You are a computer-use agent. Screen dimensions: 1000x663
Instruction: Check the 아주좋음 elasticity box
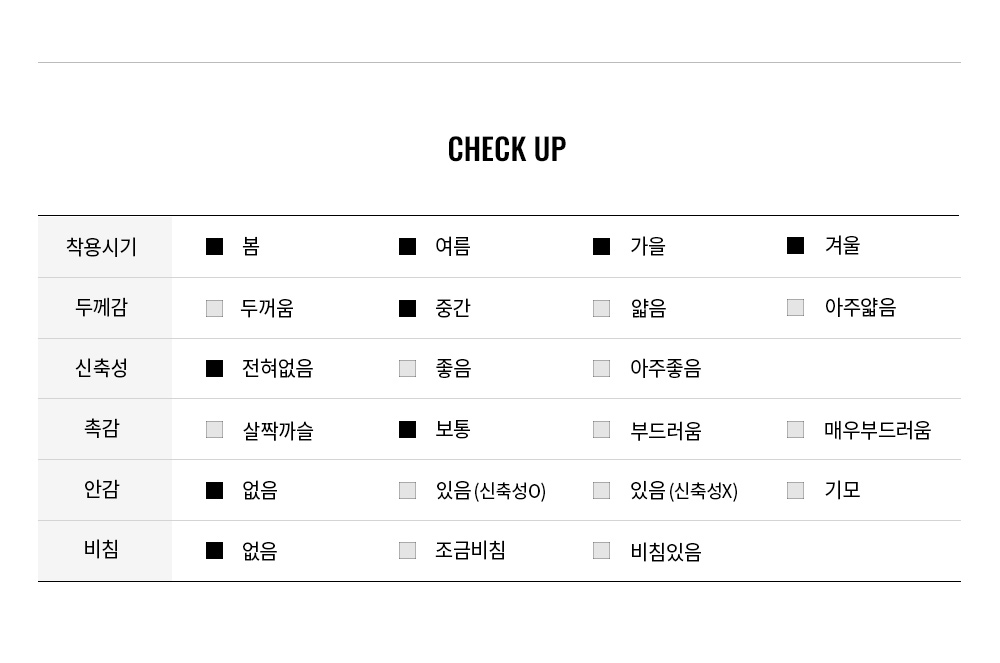click(601, 369)
